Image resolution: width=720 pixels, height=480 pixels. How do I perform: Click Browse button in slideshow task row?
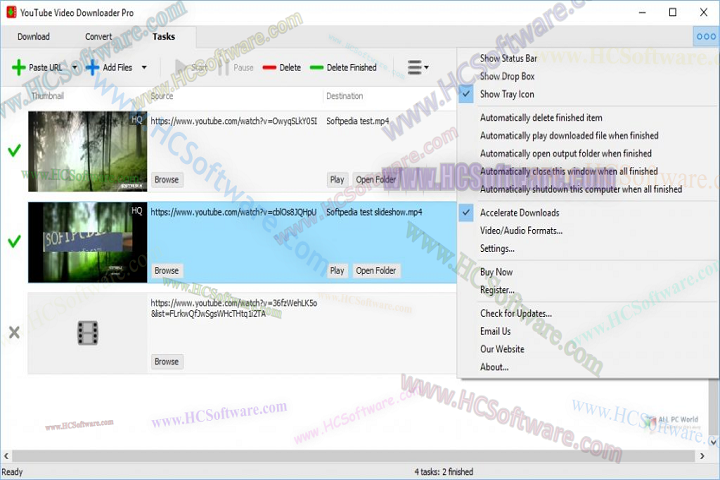(x=167, y=271)
